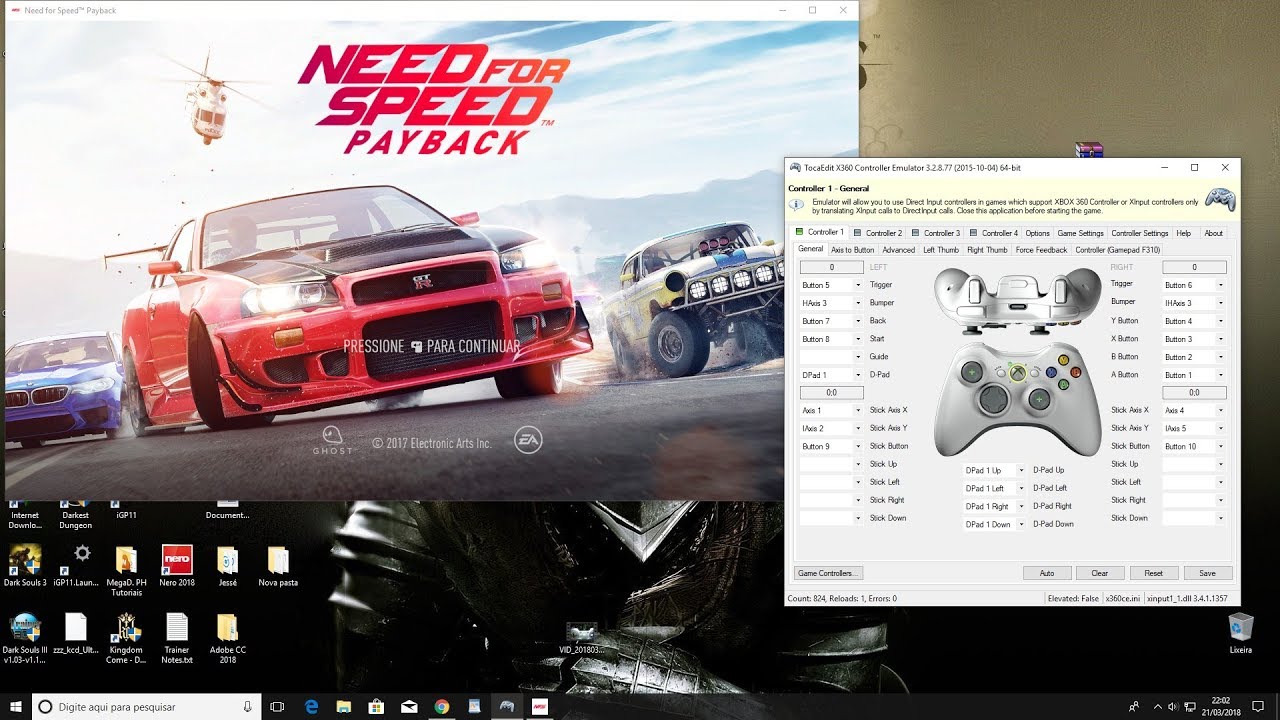This screenshot has height=720, width=1280.
Task: Click the Windows search box
Action: [x=146, y=706]
